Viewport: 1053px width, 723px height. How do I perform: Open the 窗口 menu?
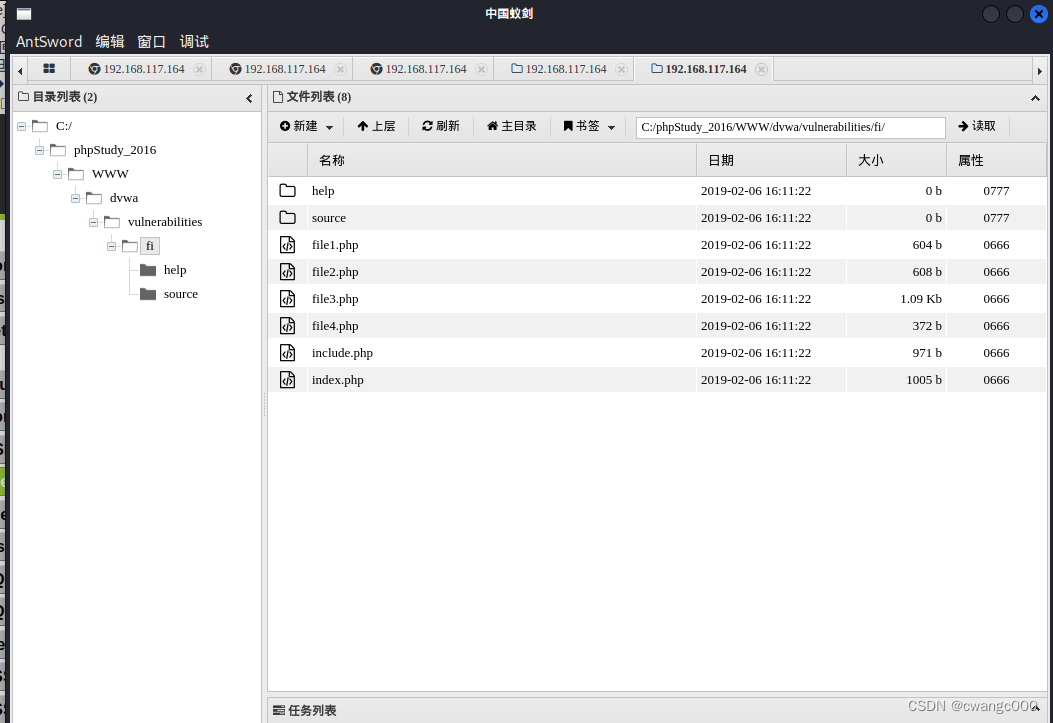pyautogui.click(x=151, y=42)
